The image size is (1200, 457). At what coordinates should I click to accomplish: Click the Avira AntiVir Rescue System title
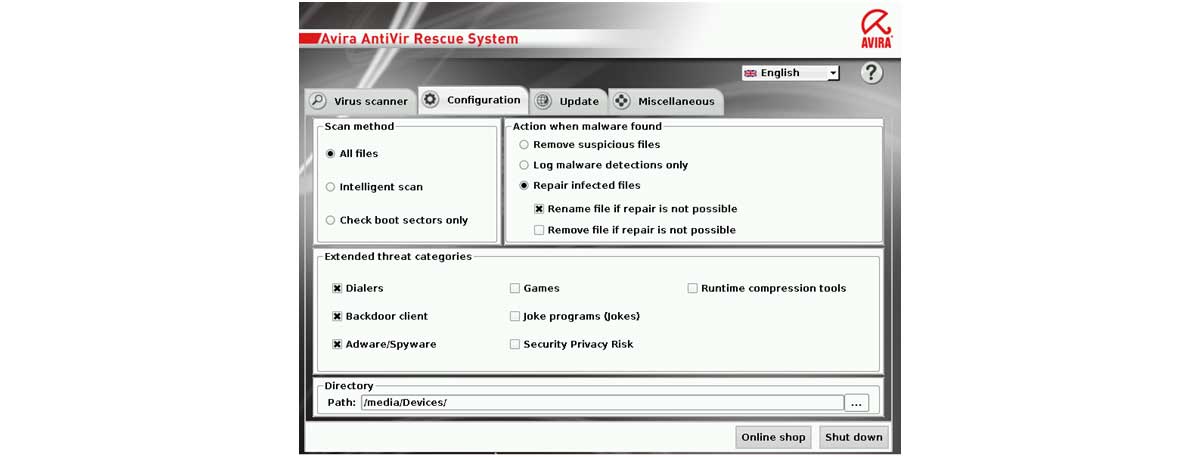tap(420, 39)
